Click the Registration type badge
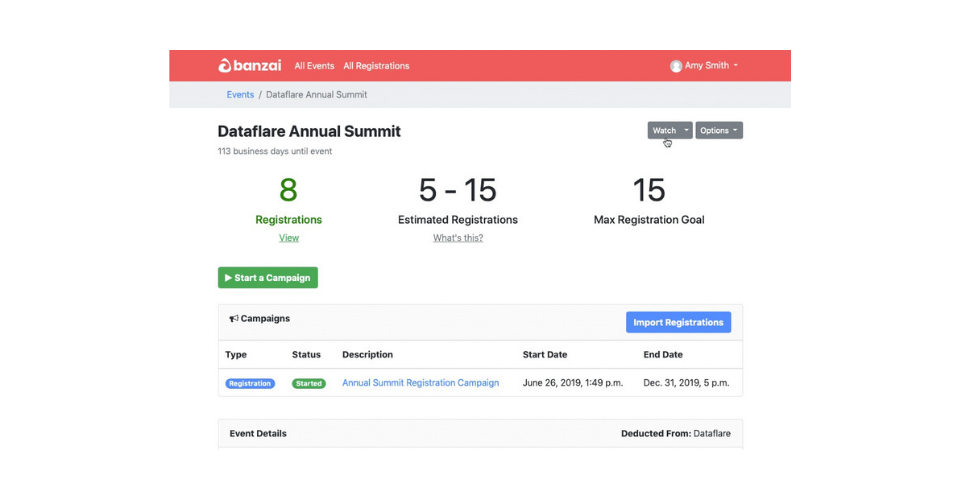This screenshot has width=960, height=500. click(x=250, y=383)
